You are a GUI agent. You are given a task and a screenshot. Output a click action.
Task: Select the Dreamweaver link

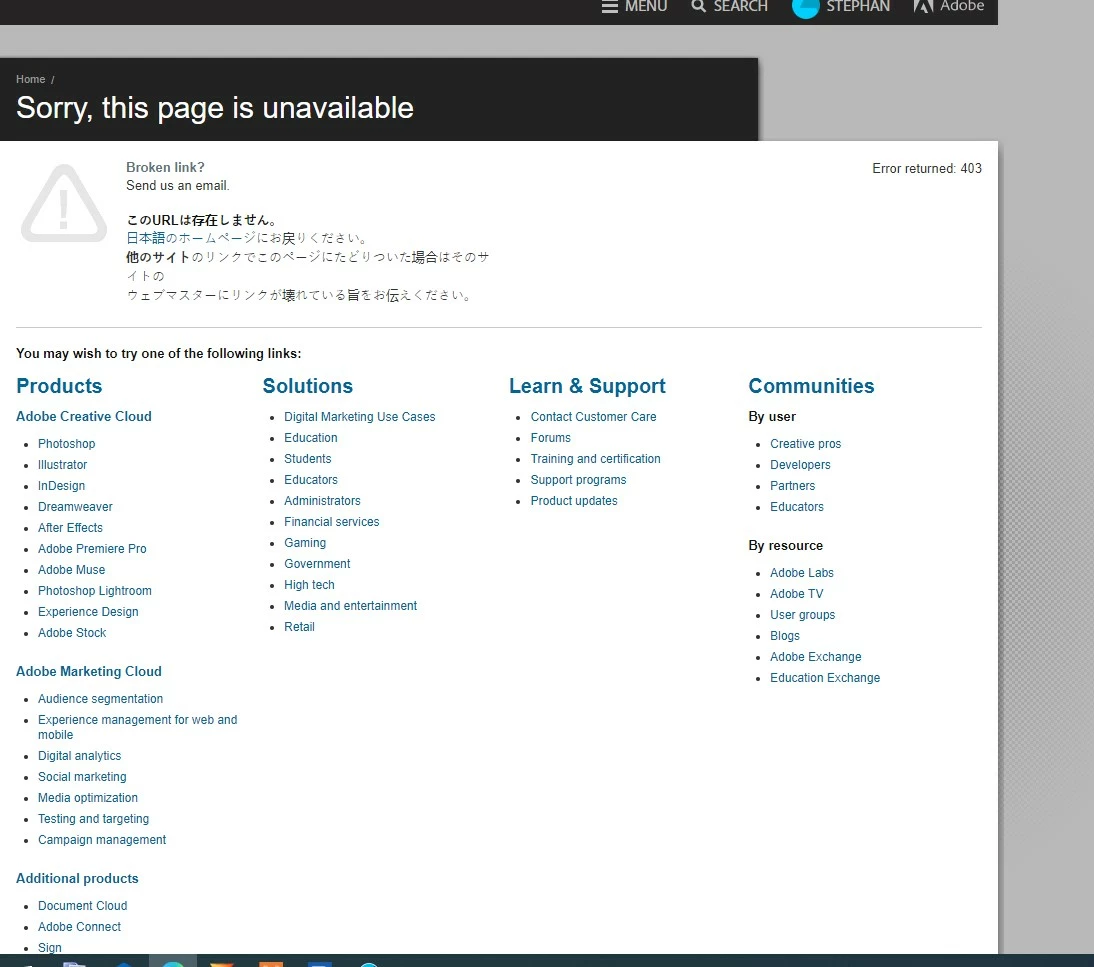[75, 507]
